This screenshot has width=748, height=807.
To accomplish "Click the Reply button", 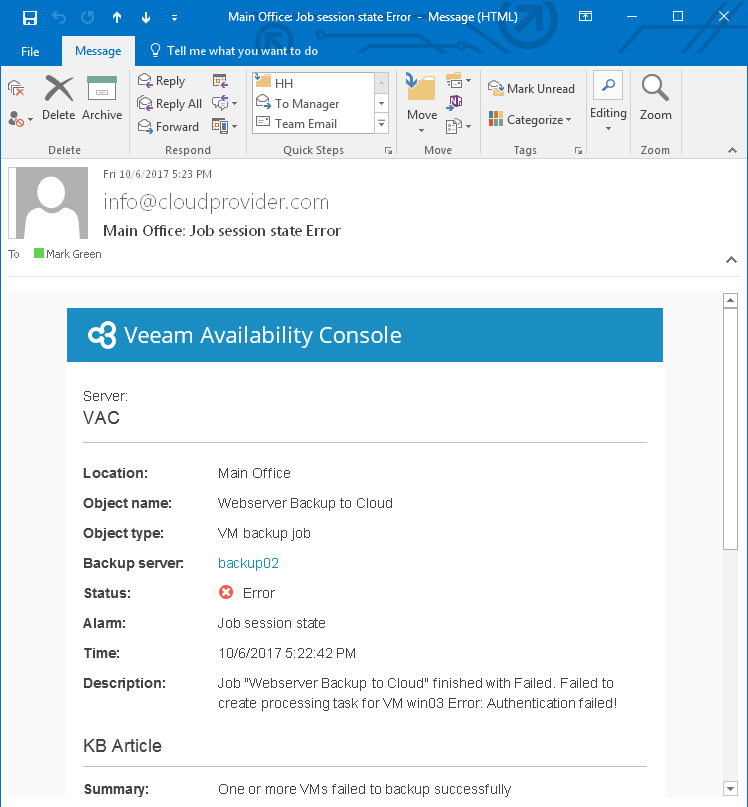I will [161, 81].
